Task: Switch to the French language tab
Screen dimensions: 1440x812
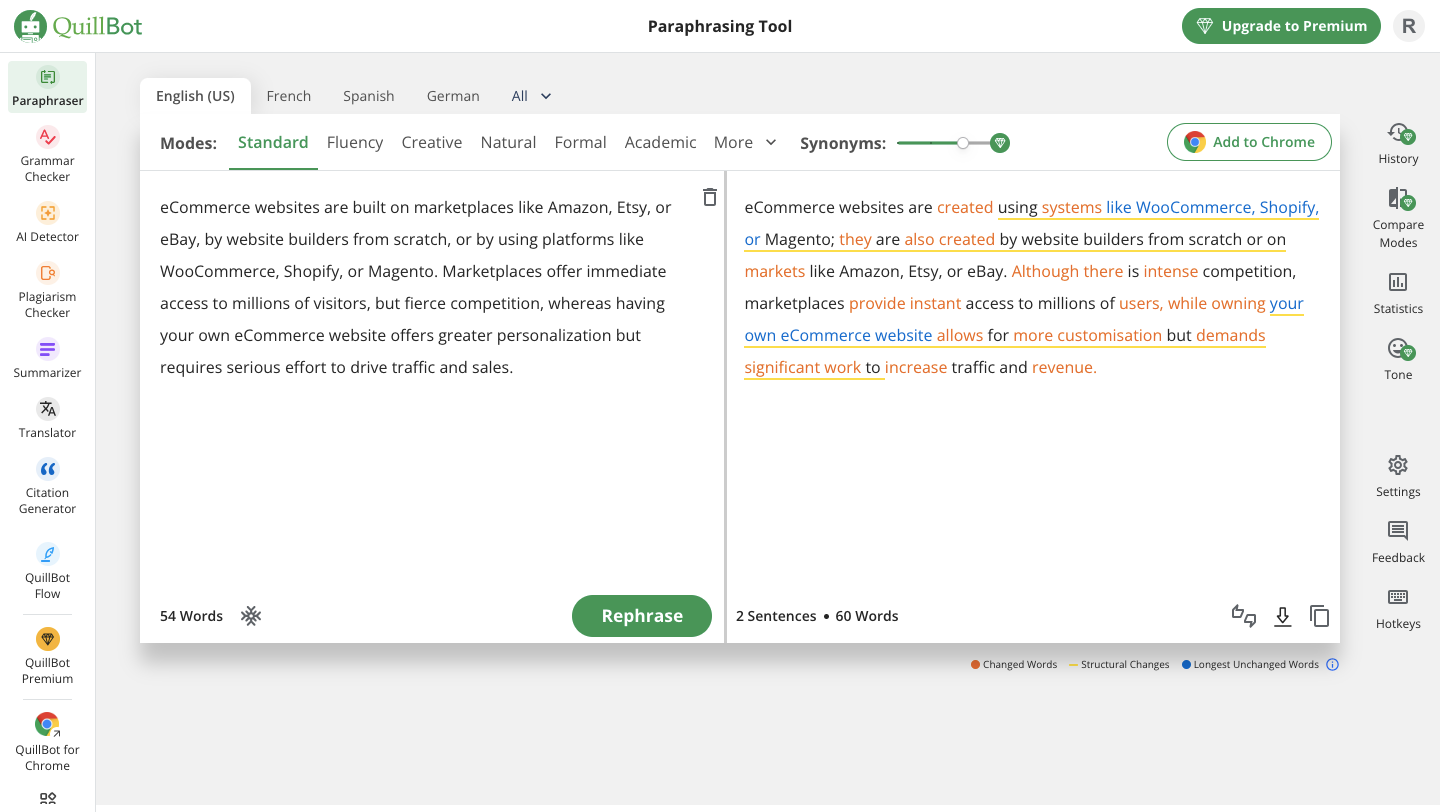Action: (x=289, y=96)
